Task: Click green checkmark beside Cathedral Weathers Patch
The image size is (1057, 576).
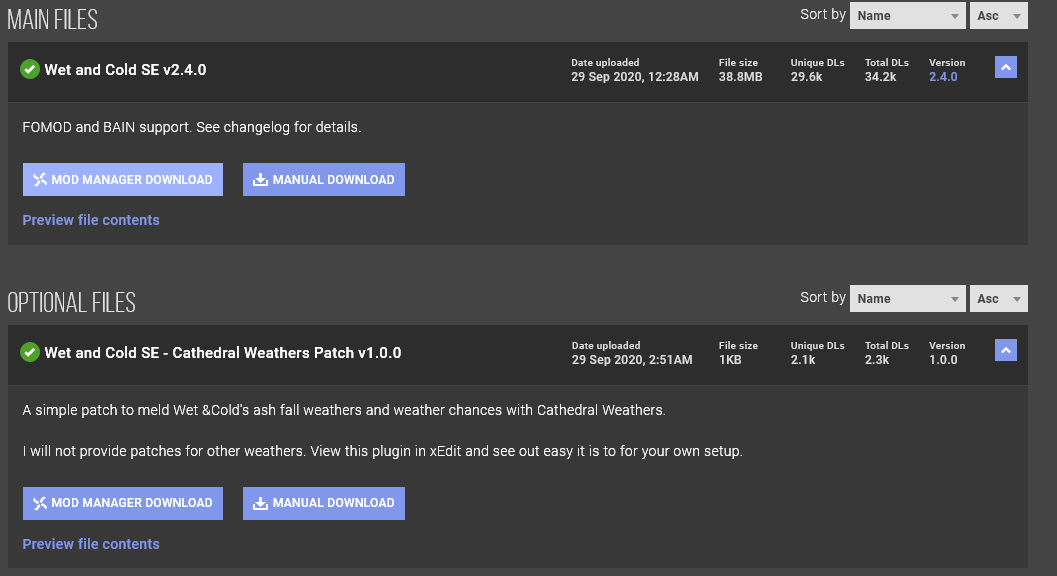Action: [30, 352]
